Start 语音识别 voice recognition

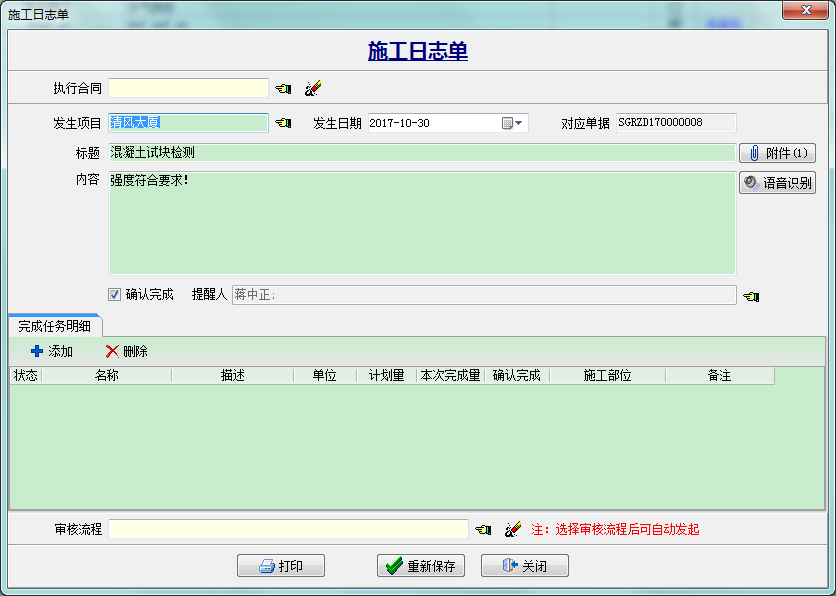point(777,183)
